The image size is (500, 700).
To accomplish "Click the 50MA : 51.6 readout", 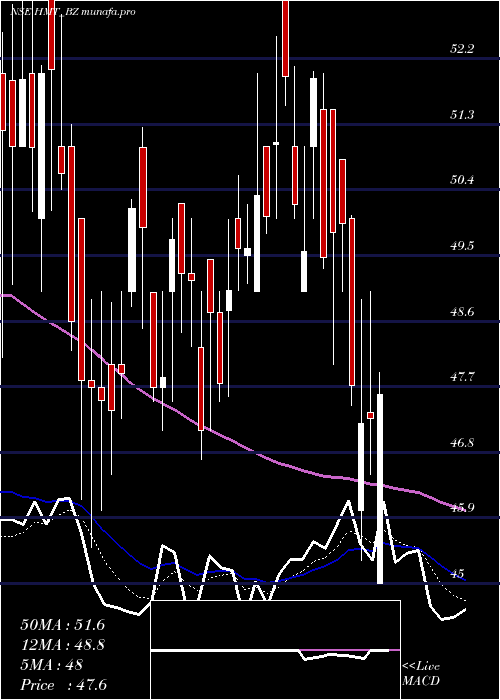I will (x=62, y=625).
